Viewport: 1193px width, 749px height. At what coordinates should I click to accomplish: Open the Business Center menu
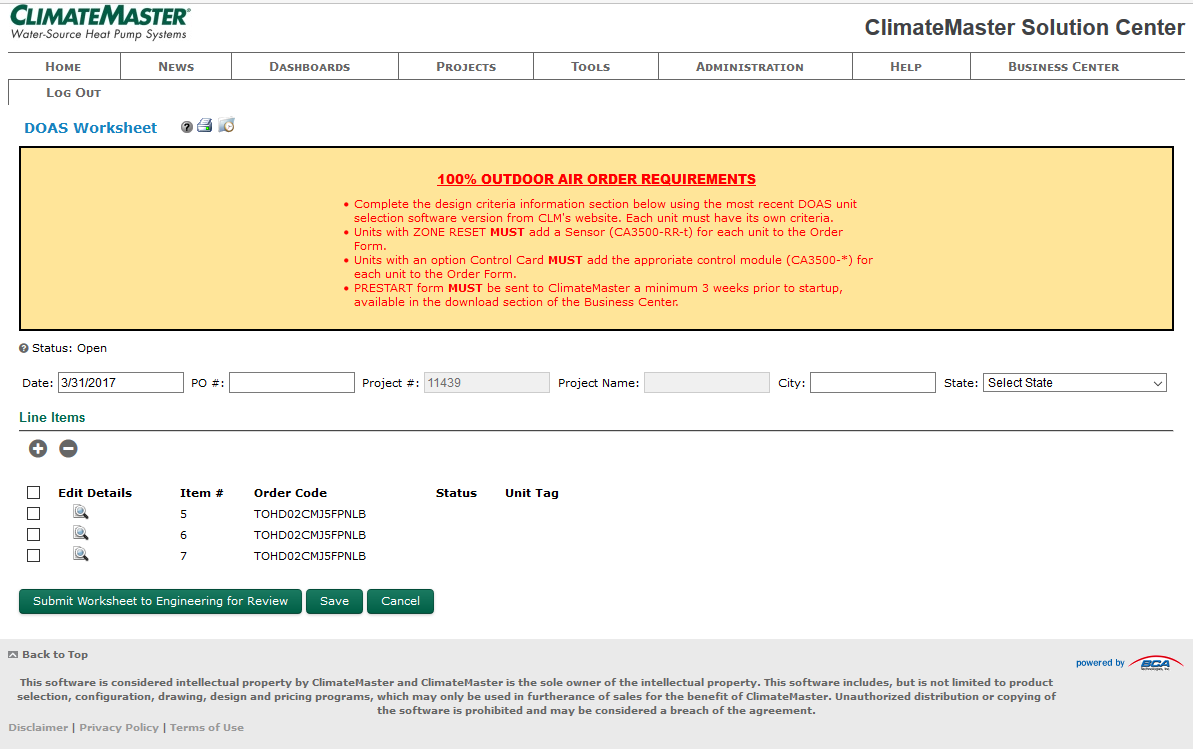[1064, 67]
